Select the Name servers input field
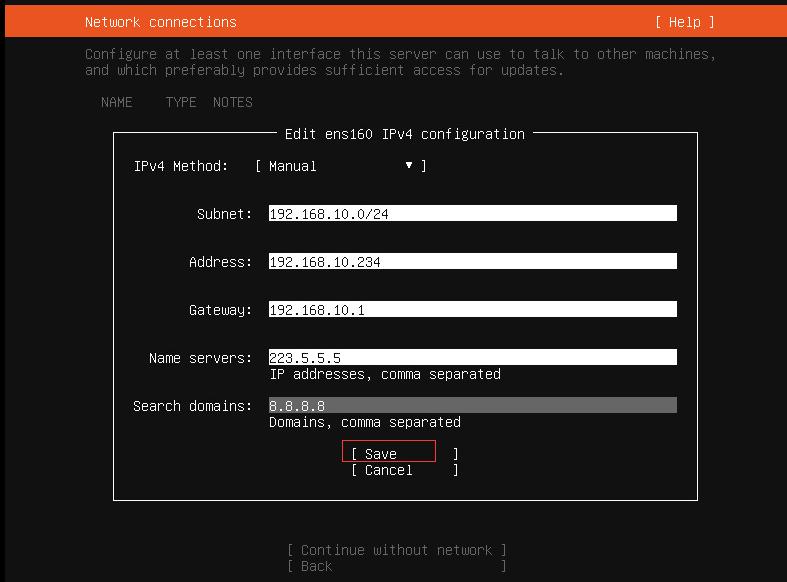This screenshot has height=582, width=787. pos(472,358)
